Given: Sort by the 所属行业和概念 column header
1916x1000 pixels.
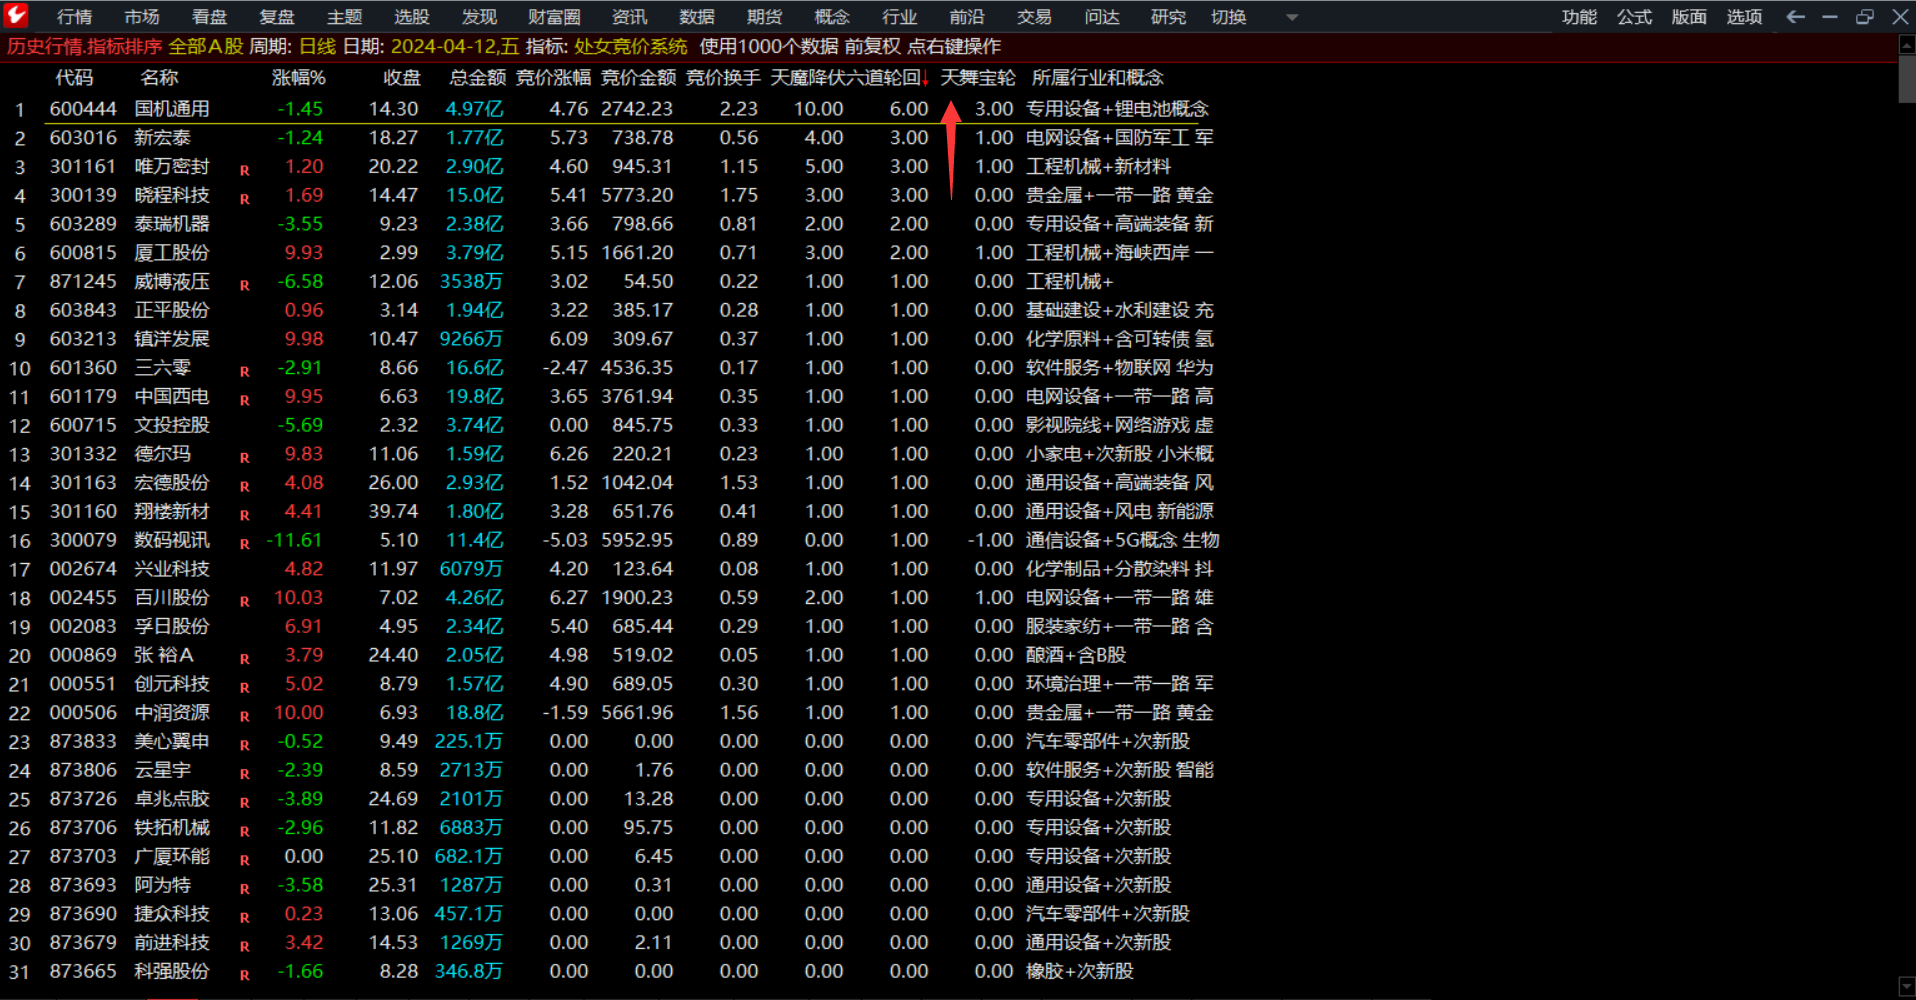Looking at the screenshot, I should pyautogui.click(x=1098, y=78).
